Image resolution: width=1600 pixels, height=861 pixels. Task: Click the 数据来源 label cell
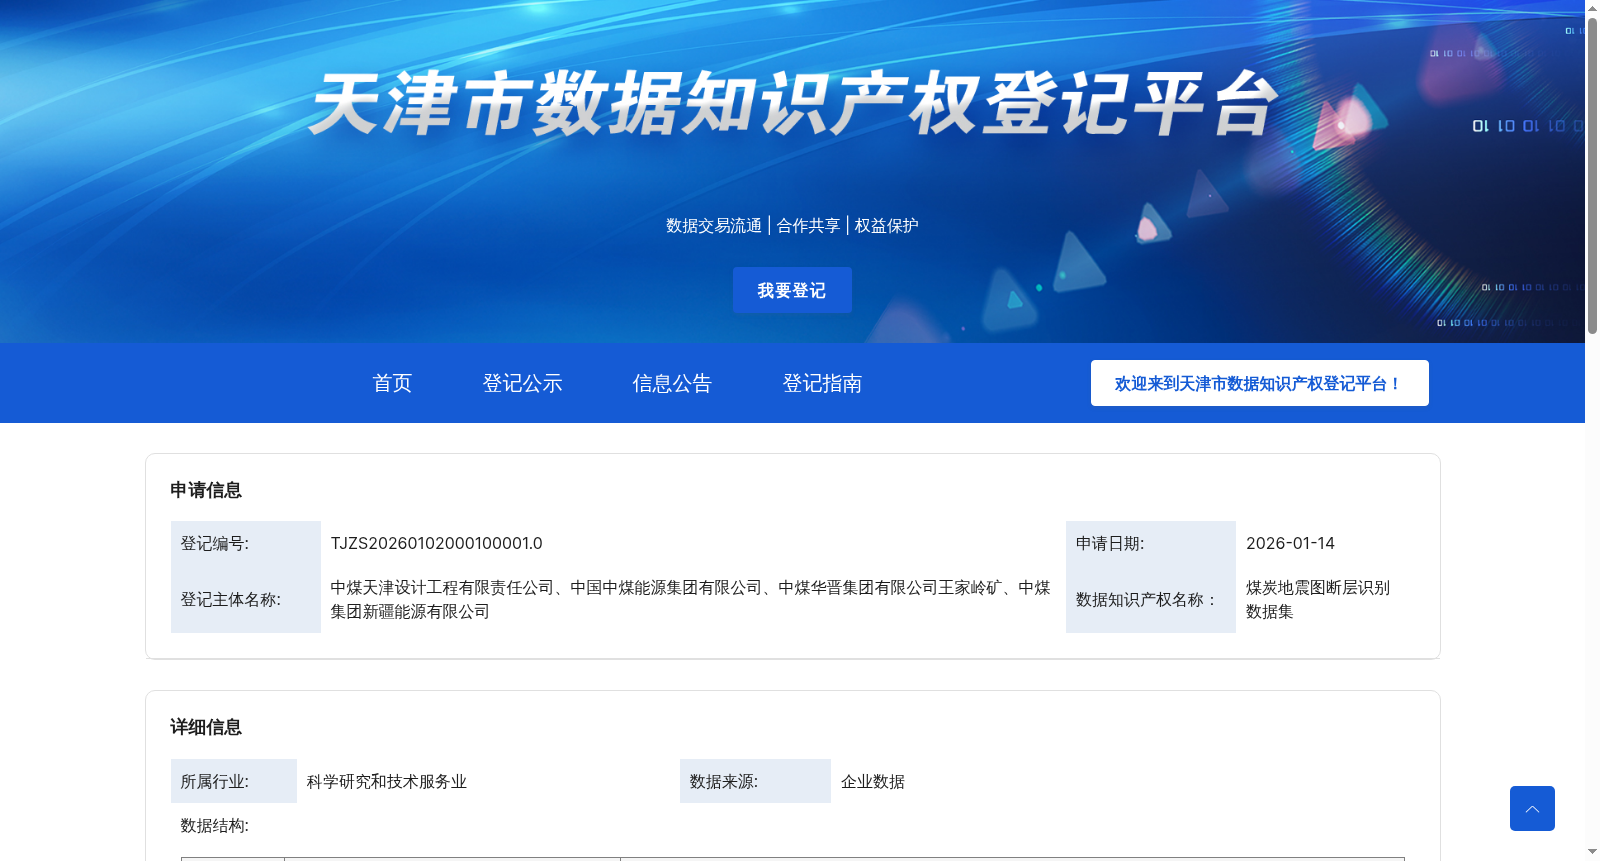(x=755, y=781)
